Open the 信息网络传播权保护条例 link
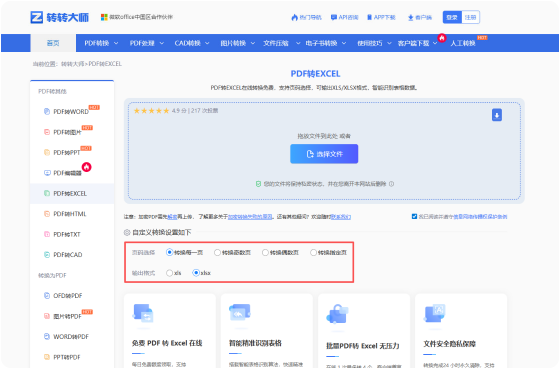The image size is (560, 369). (x=480, y=216)
